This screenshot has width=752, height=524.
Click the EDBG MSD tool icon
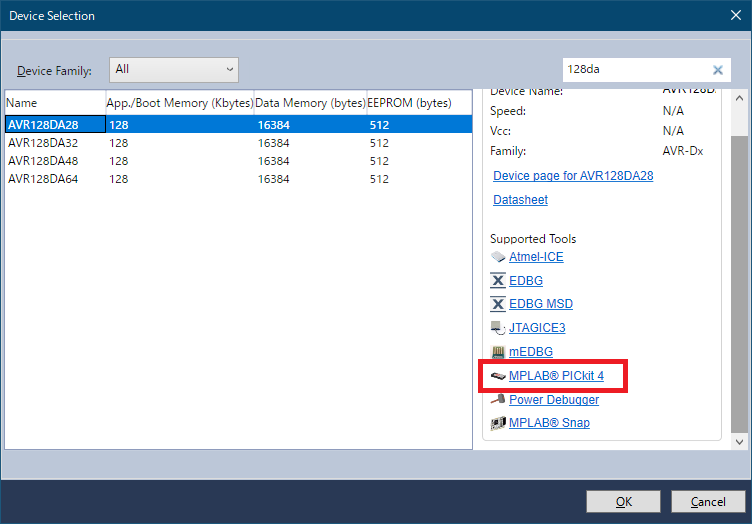pos(498,304)
